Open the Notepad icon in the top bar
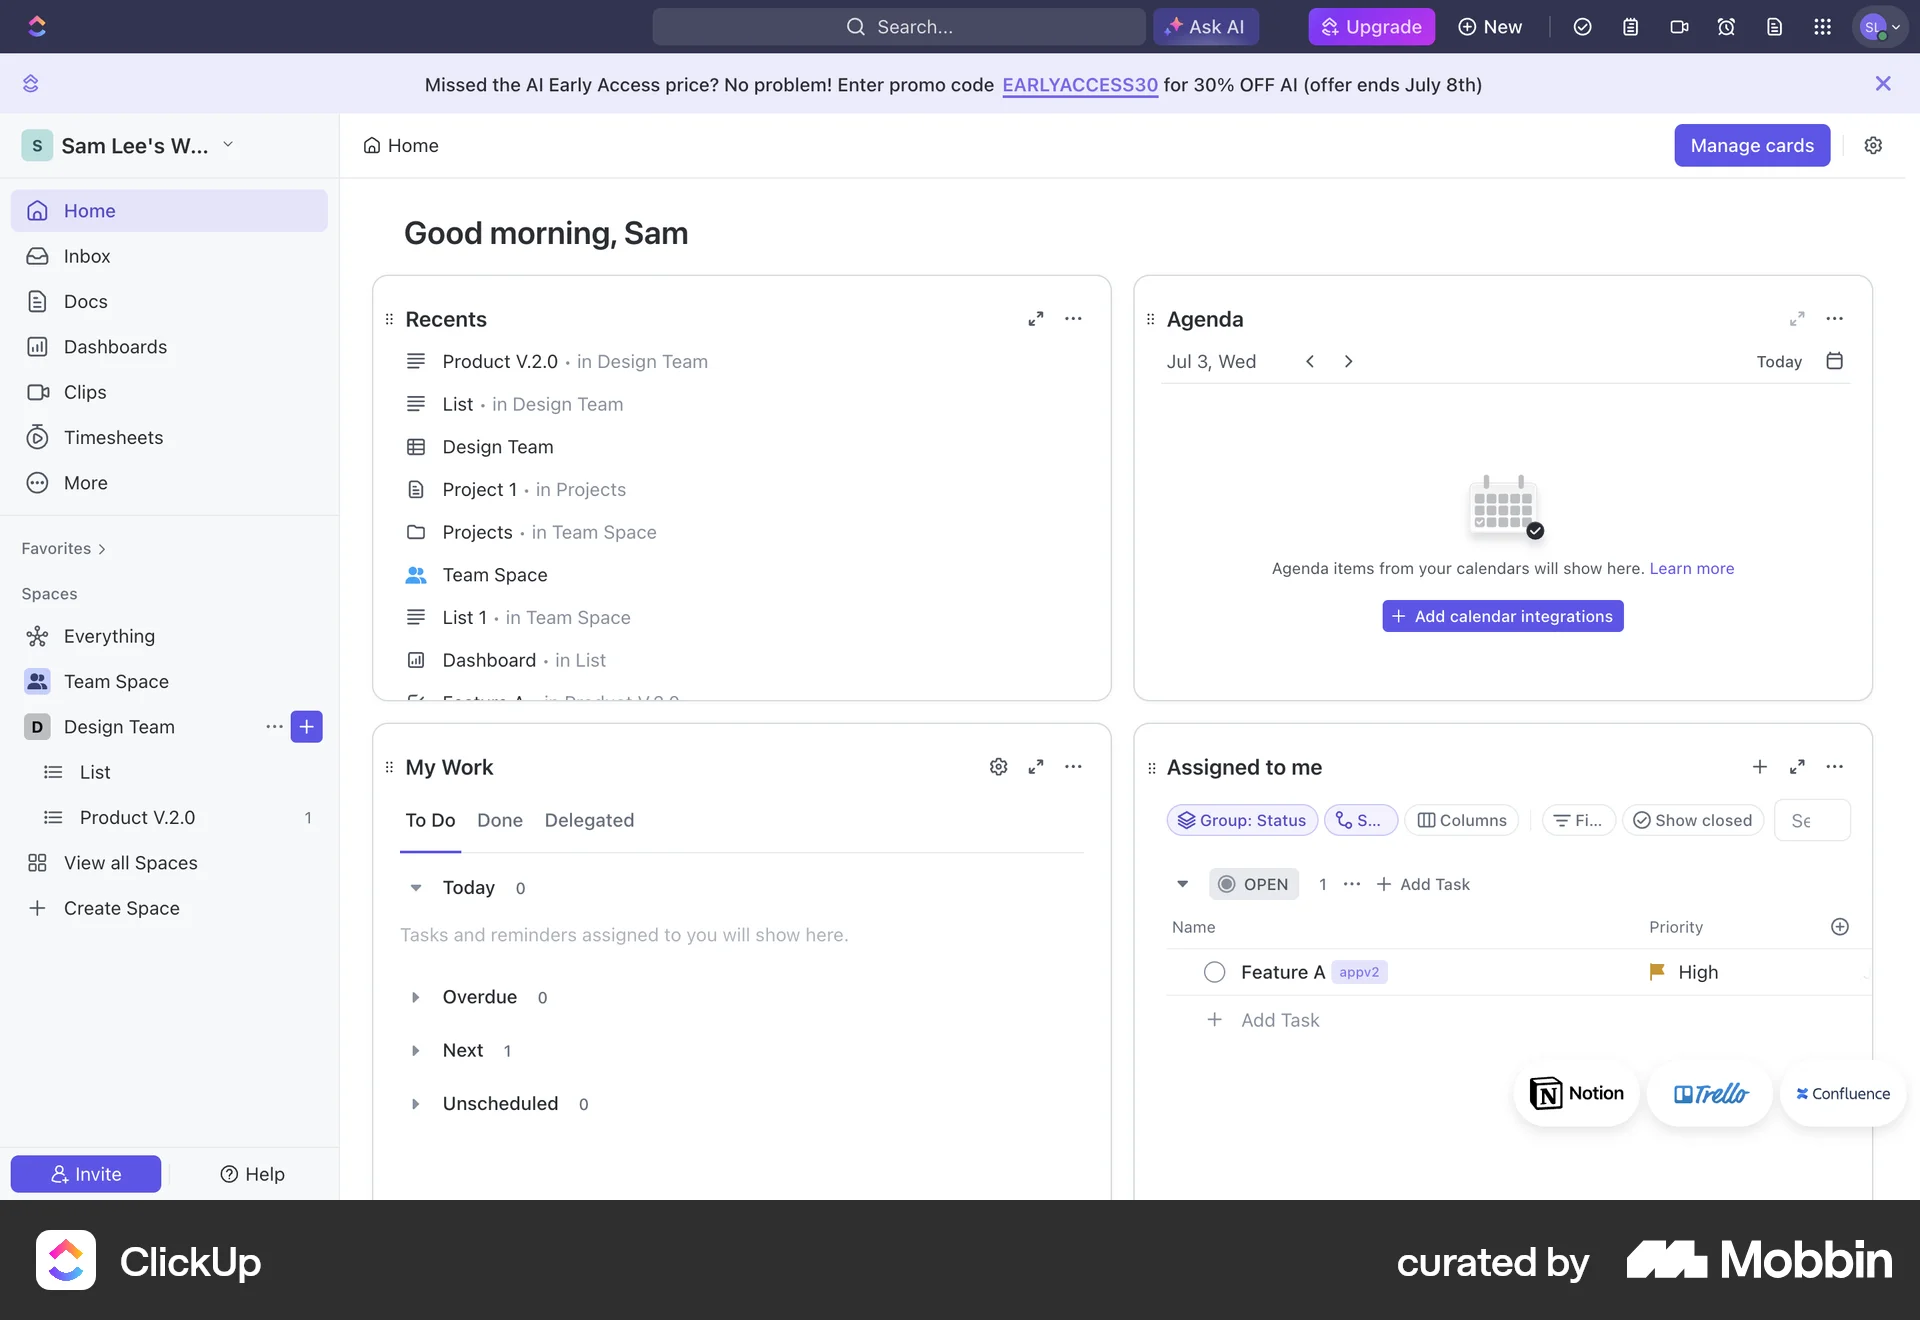The image size is (1920, 1320). 1631,27
